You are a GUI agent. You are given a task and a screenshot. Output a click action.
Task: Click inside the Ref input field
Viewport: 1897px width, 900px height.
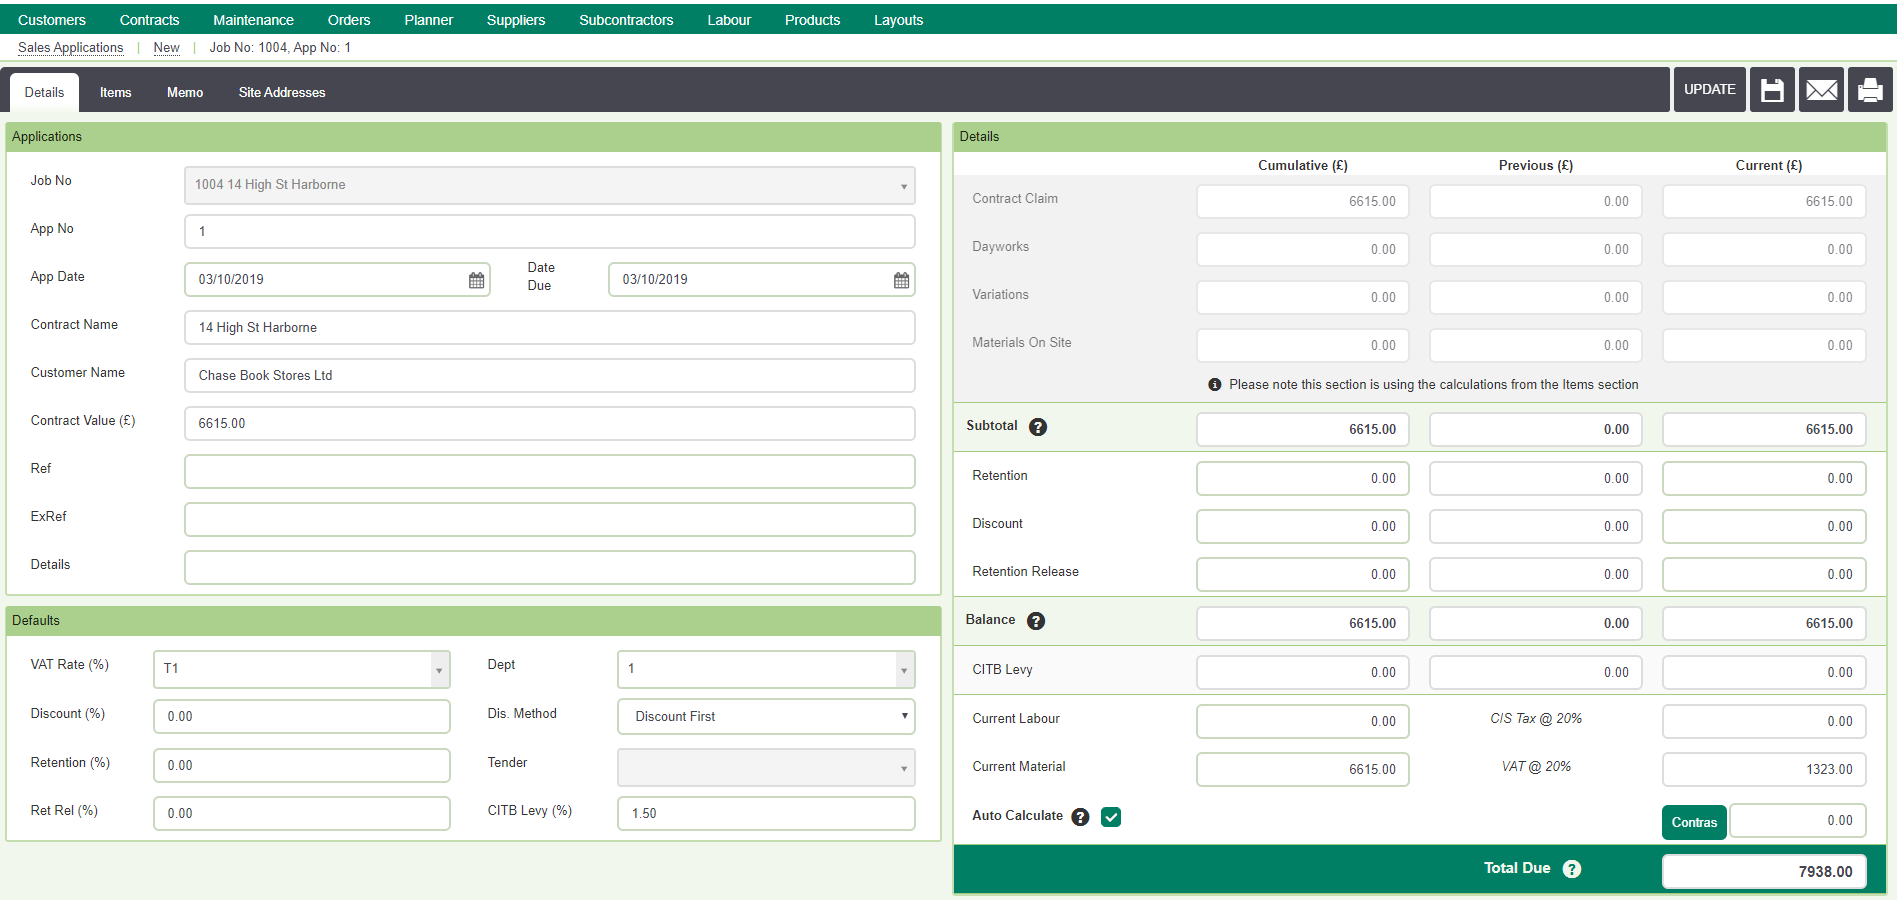click(x=549, y=471)
